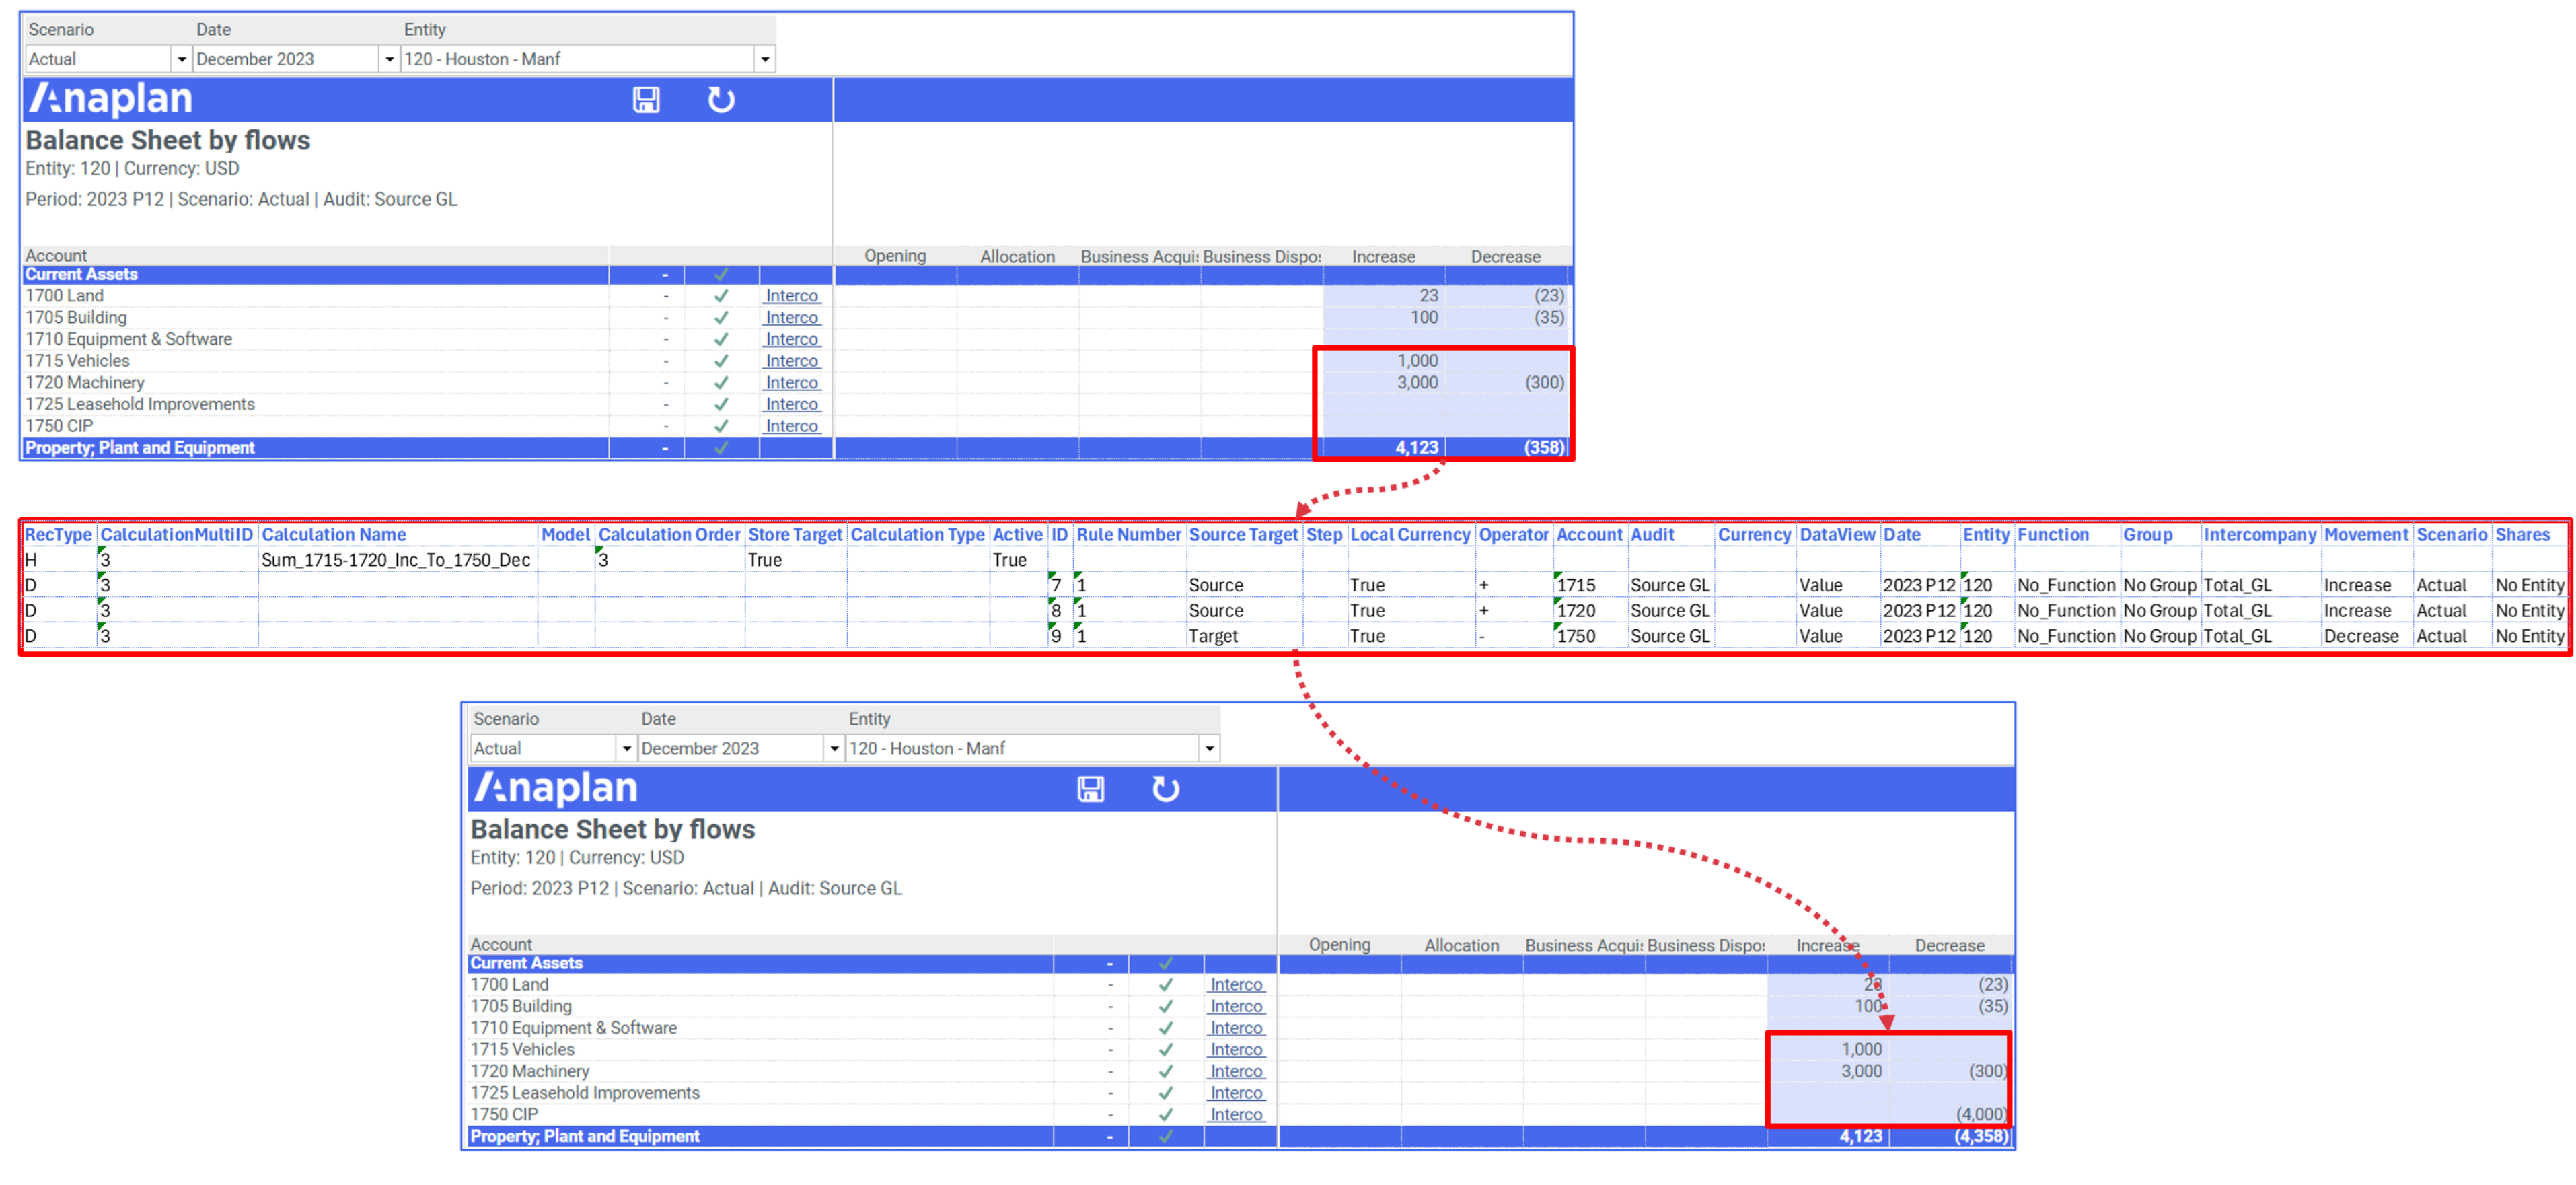Click the save icon in the bottom Anaplan panel
2576x1185 pixels.
(1091, 789)
